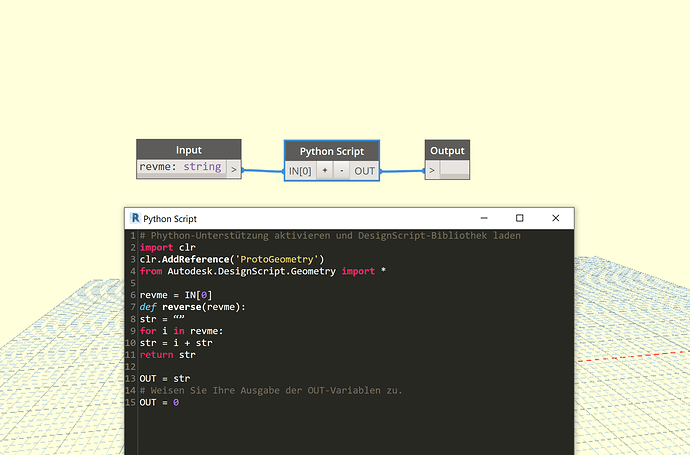
Task: Click the 'revme = IN[0]' line
Action: tap(176, 295)
